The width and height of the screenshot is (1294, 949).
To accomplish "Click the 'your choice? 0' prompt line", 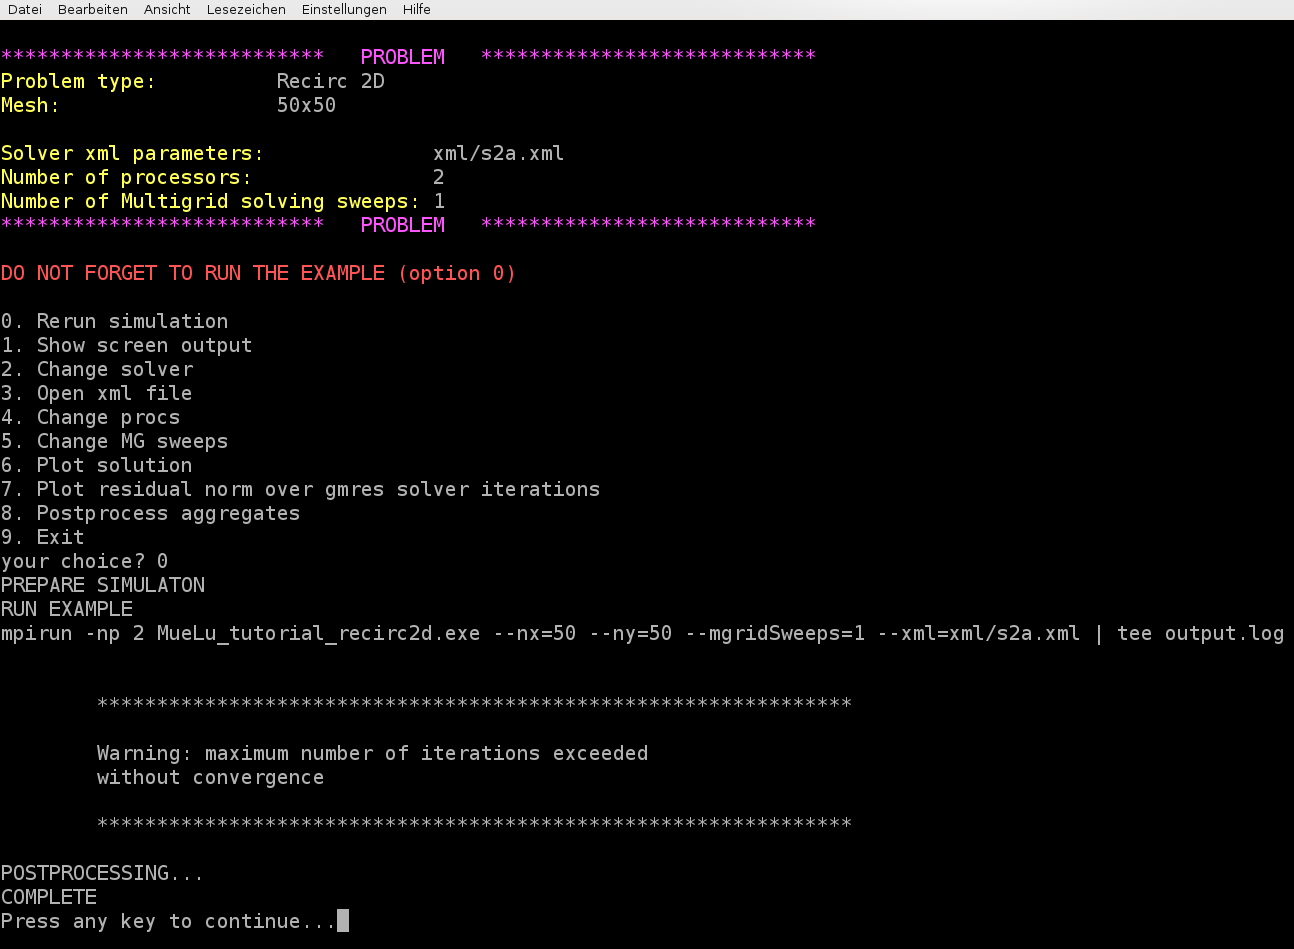I will tap(85, 561).
